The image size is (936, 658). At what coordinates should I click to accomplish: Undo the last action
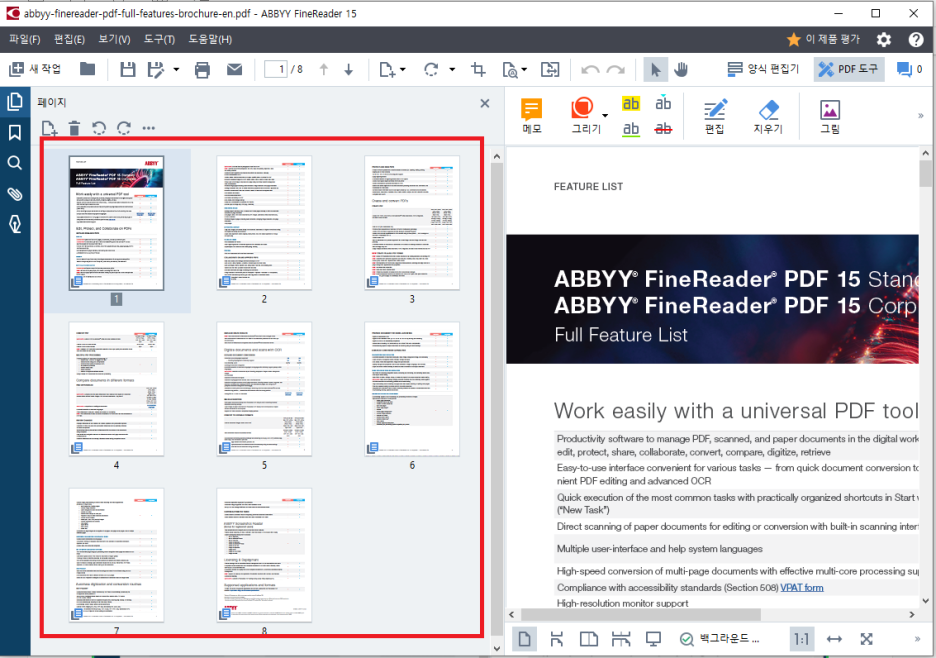[590, 70]
